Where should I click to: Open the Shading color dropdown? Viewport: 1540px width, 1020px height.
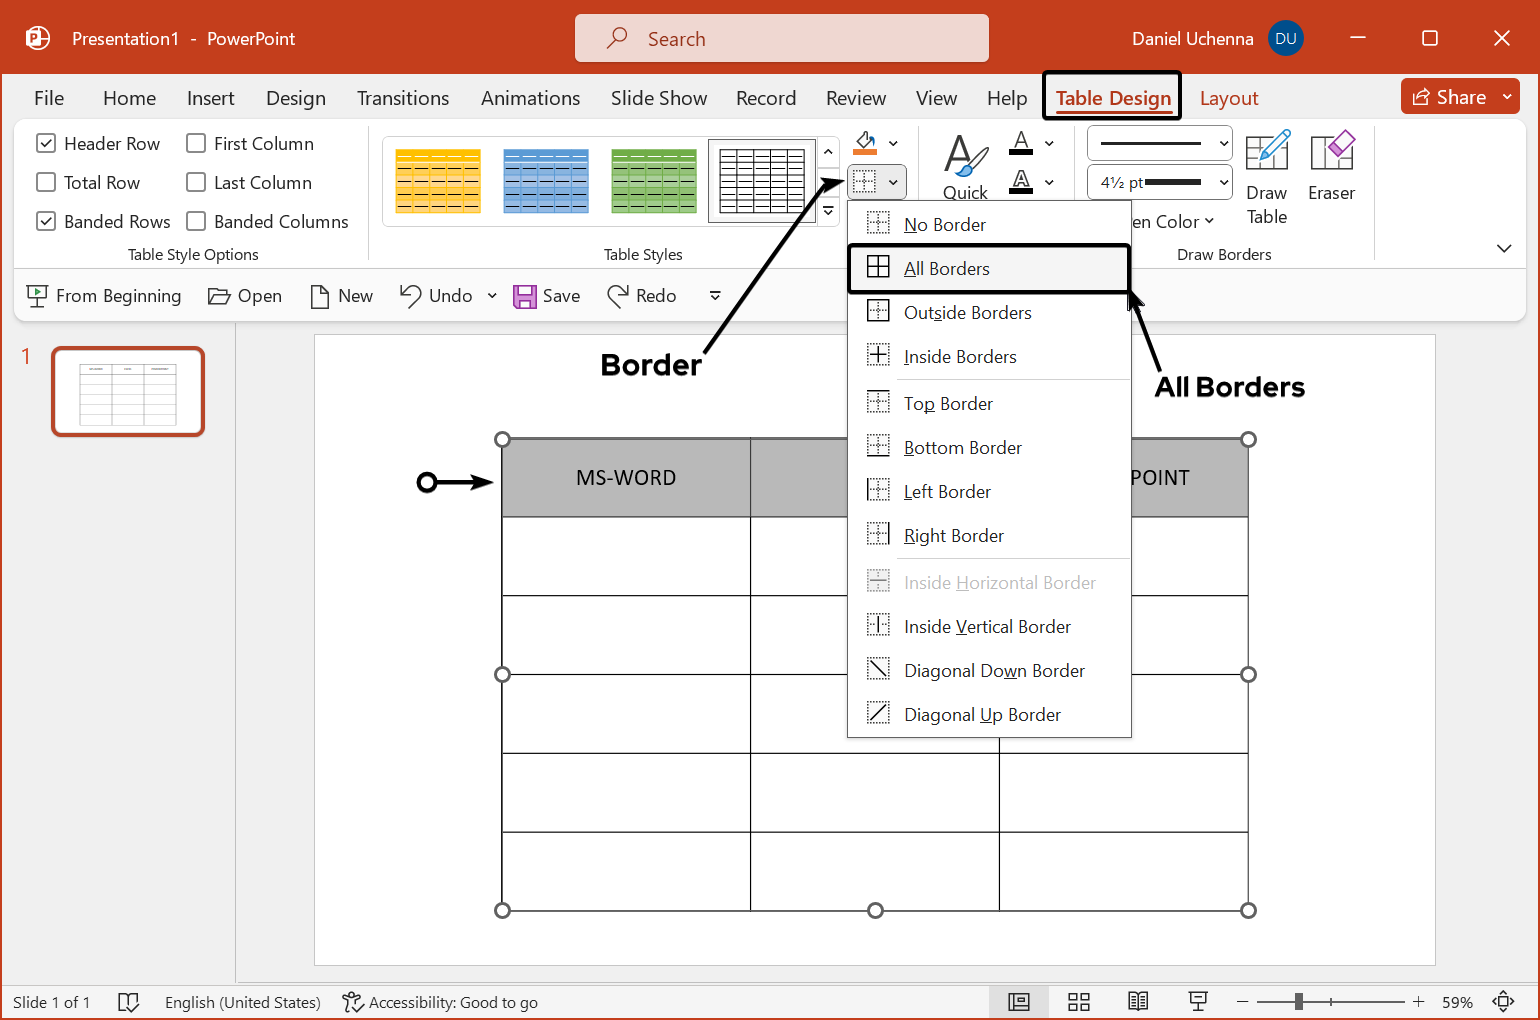pyautogui.click(x=893, y=142)
